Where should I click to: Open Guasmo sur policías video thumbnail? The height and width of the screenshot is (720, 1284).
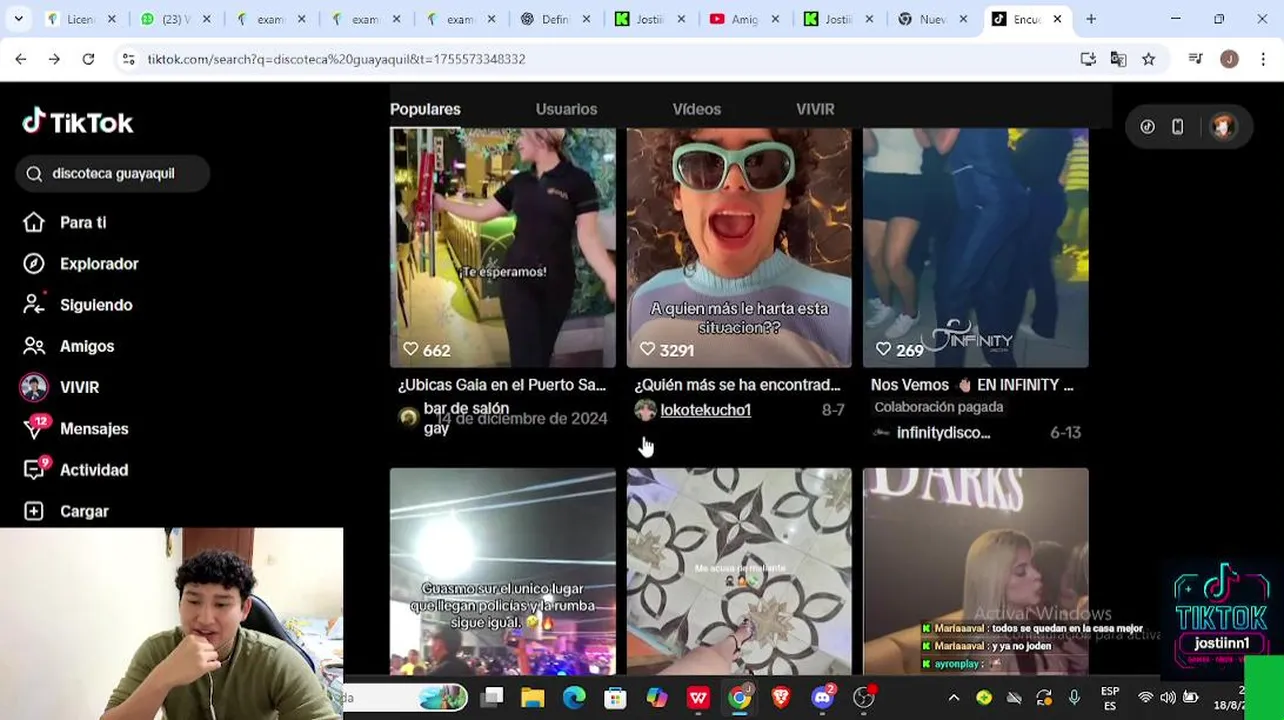pos(503,571)
